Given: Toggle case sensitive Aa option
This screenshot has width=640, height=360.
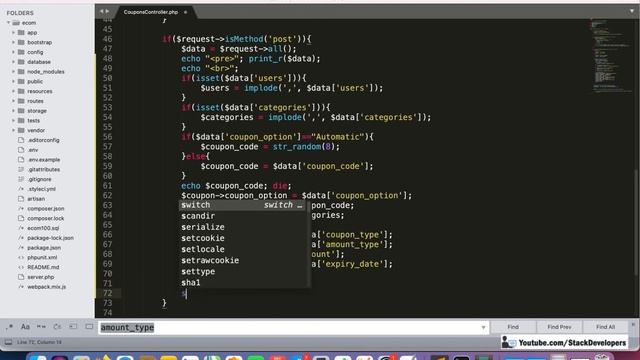Looking at the screenshot, I should coord(25,327).
